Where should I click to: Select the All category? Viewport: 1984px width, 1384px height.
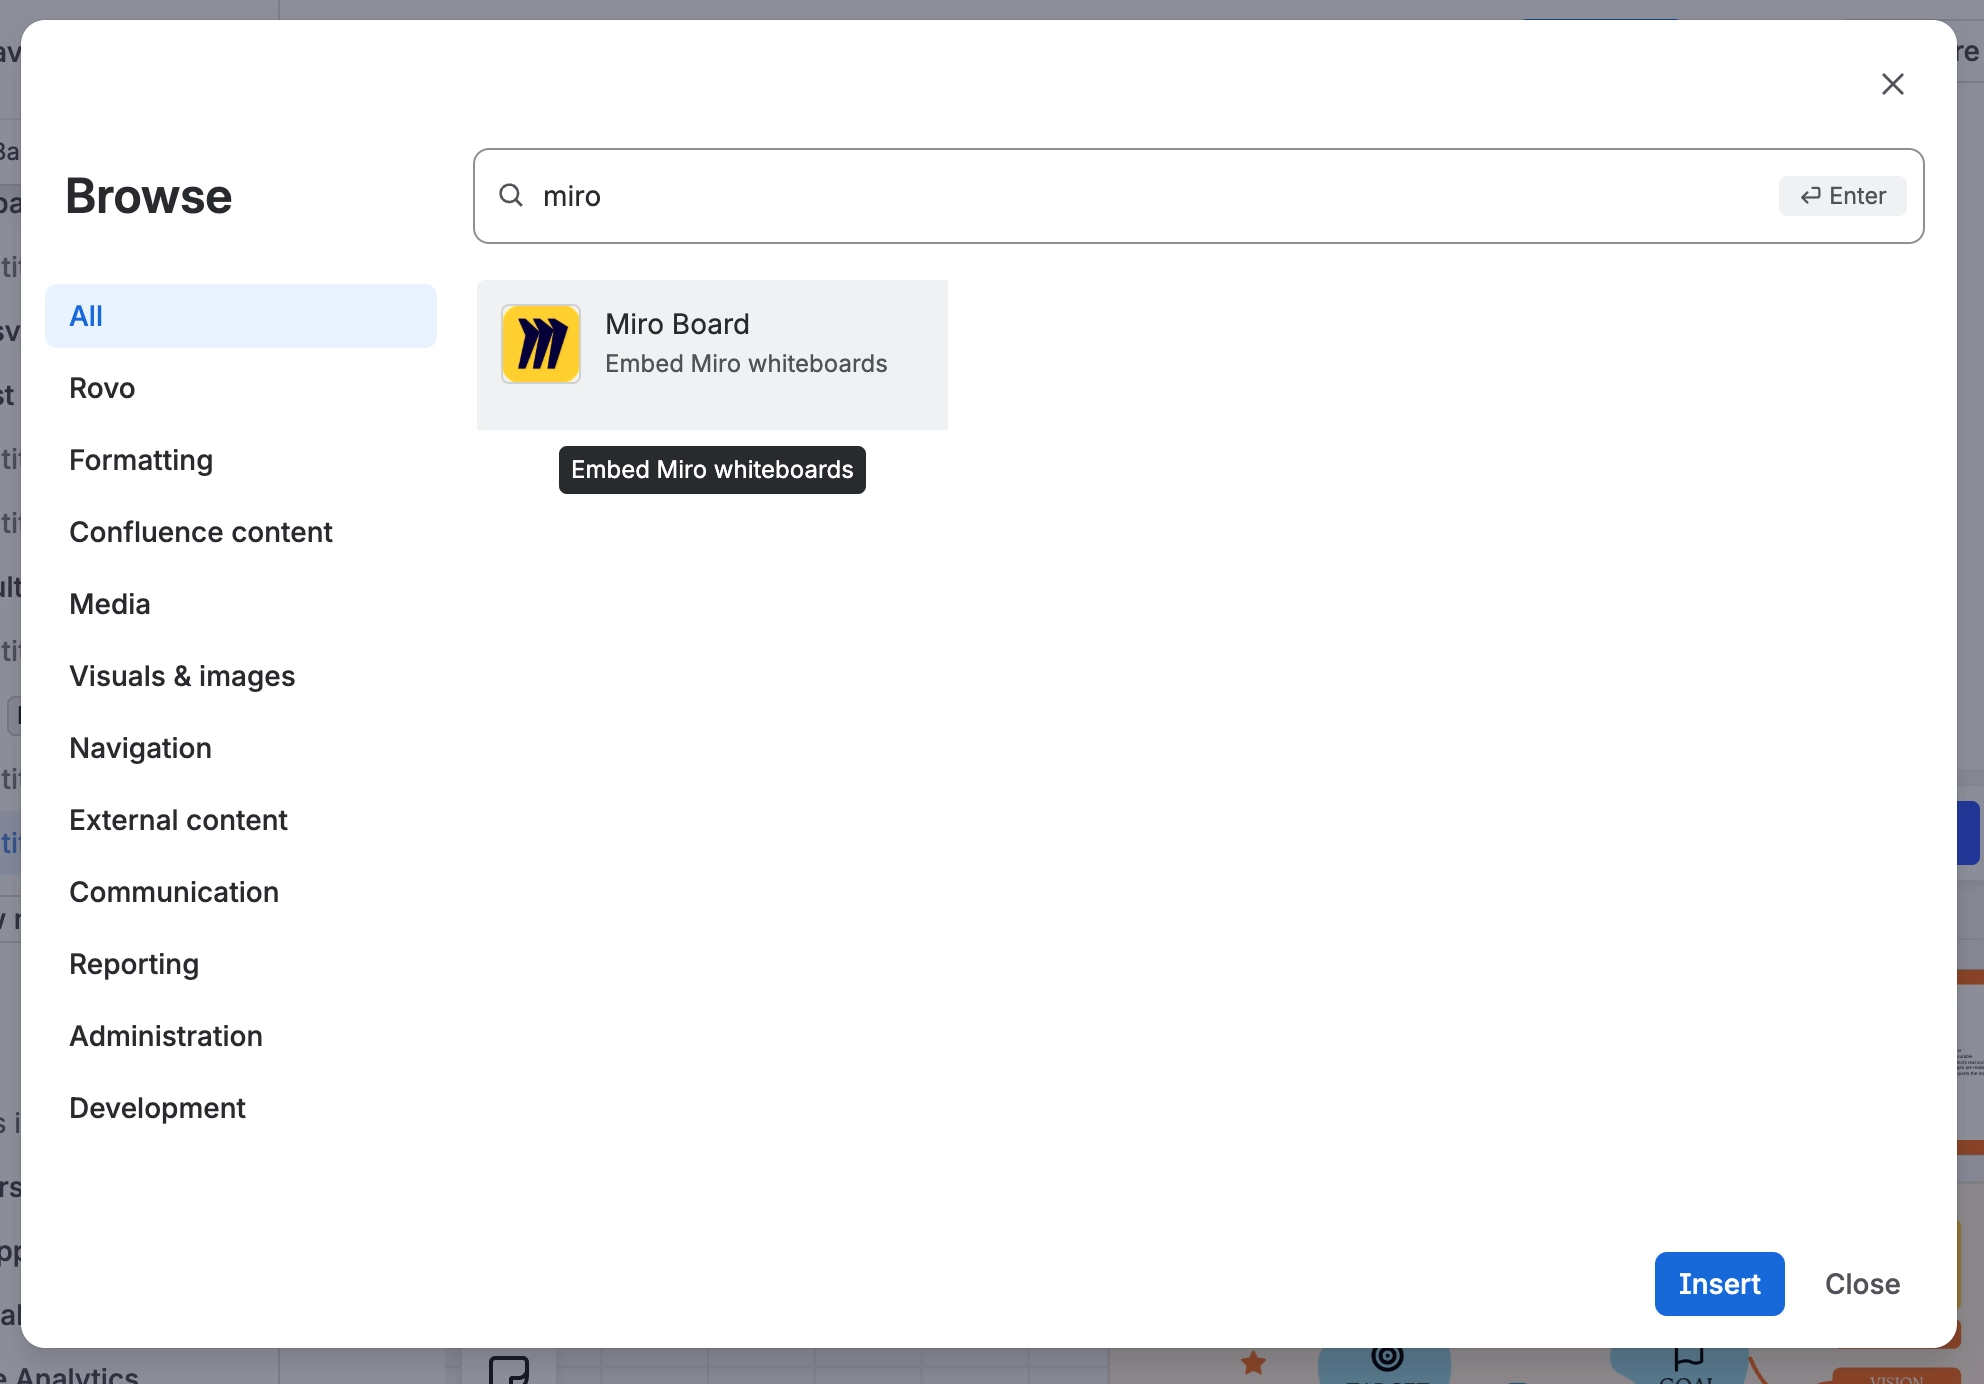pos(241,316)
